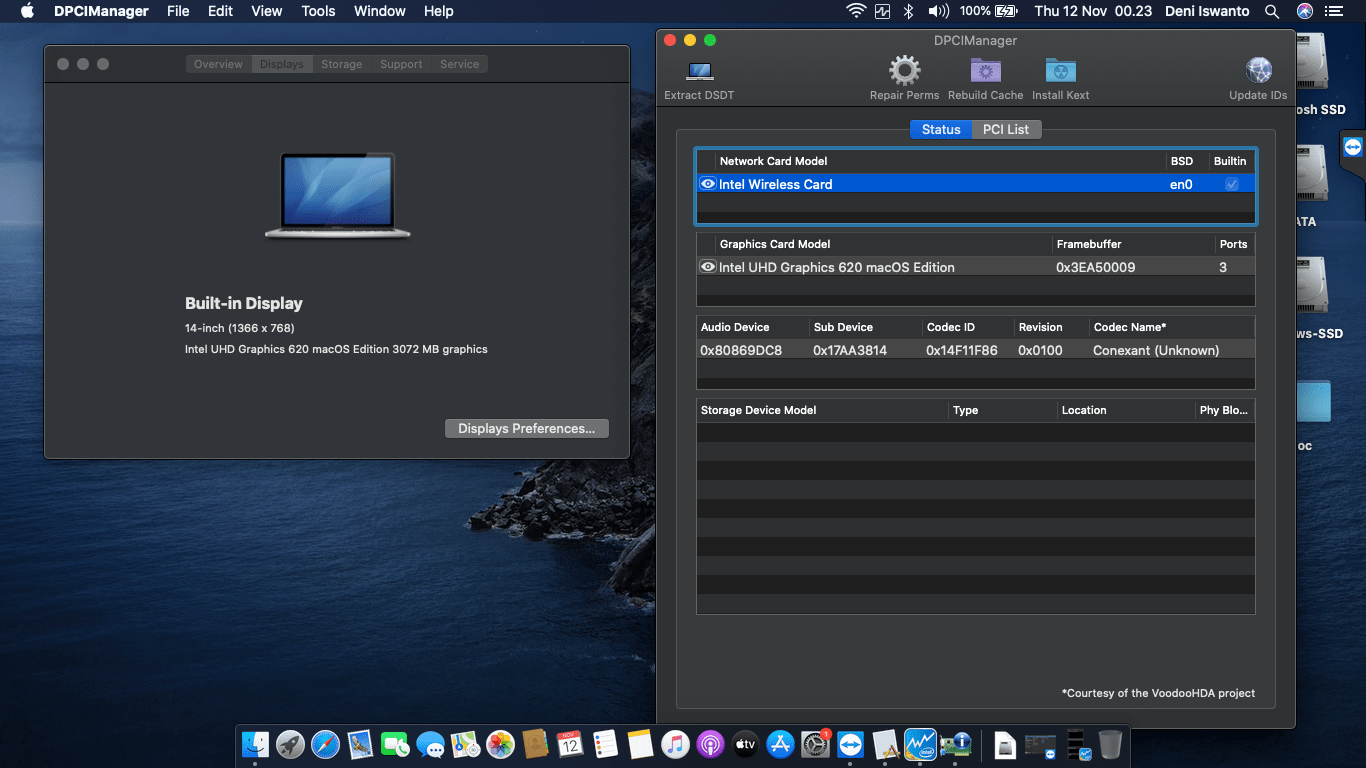This screenshot has height=768, width=1366.
Task: Open the Overview tab in About This Mac
Action: click(x=218, y=64)
